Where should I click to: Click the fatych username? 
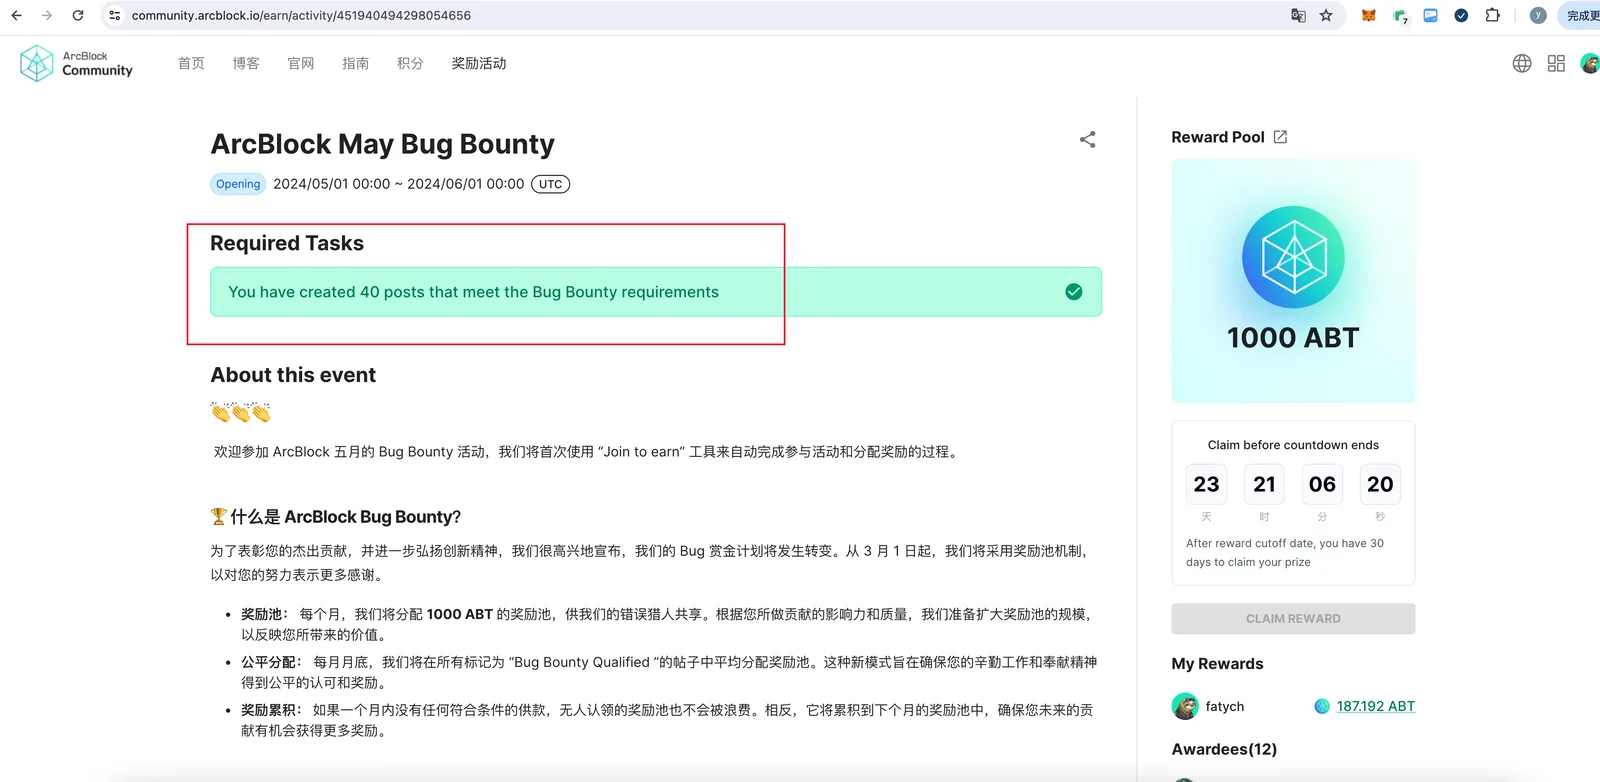[1225, 706]
